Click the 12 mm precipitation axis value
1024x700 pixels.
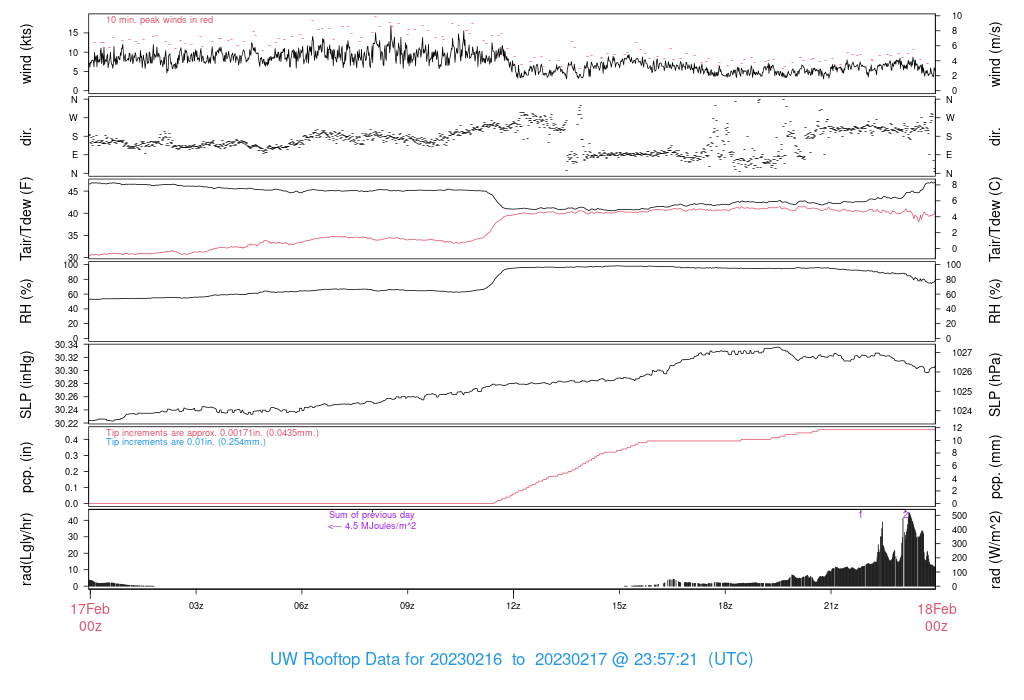[957, 428]
